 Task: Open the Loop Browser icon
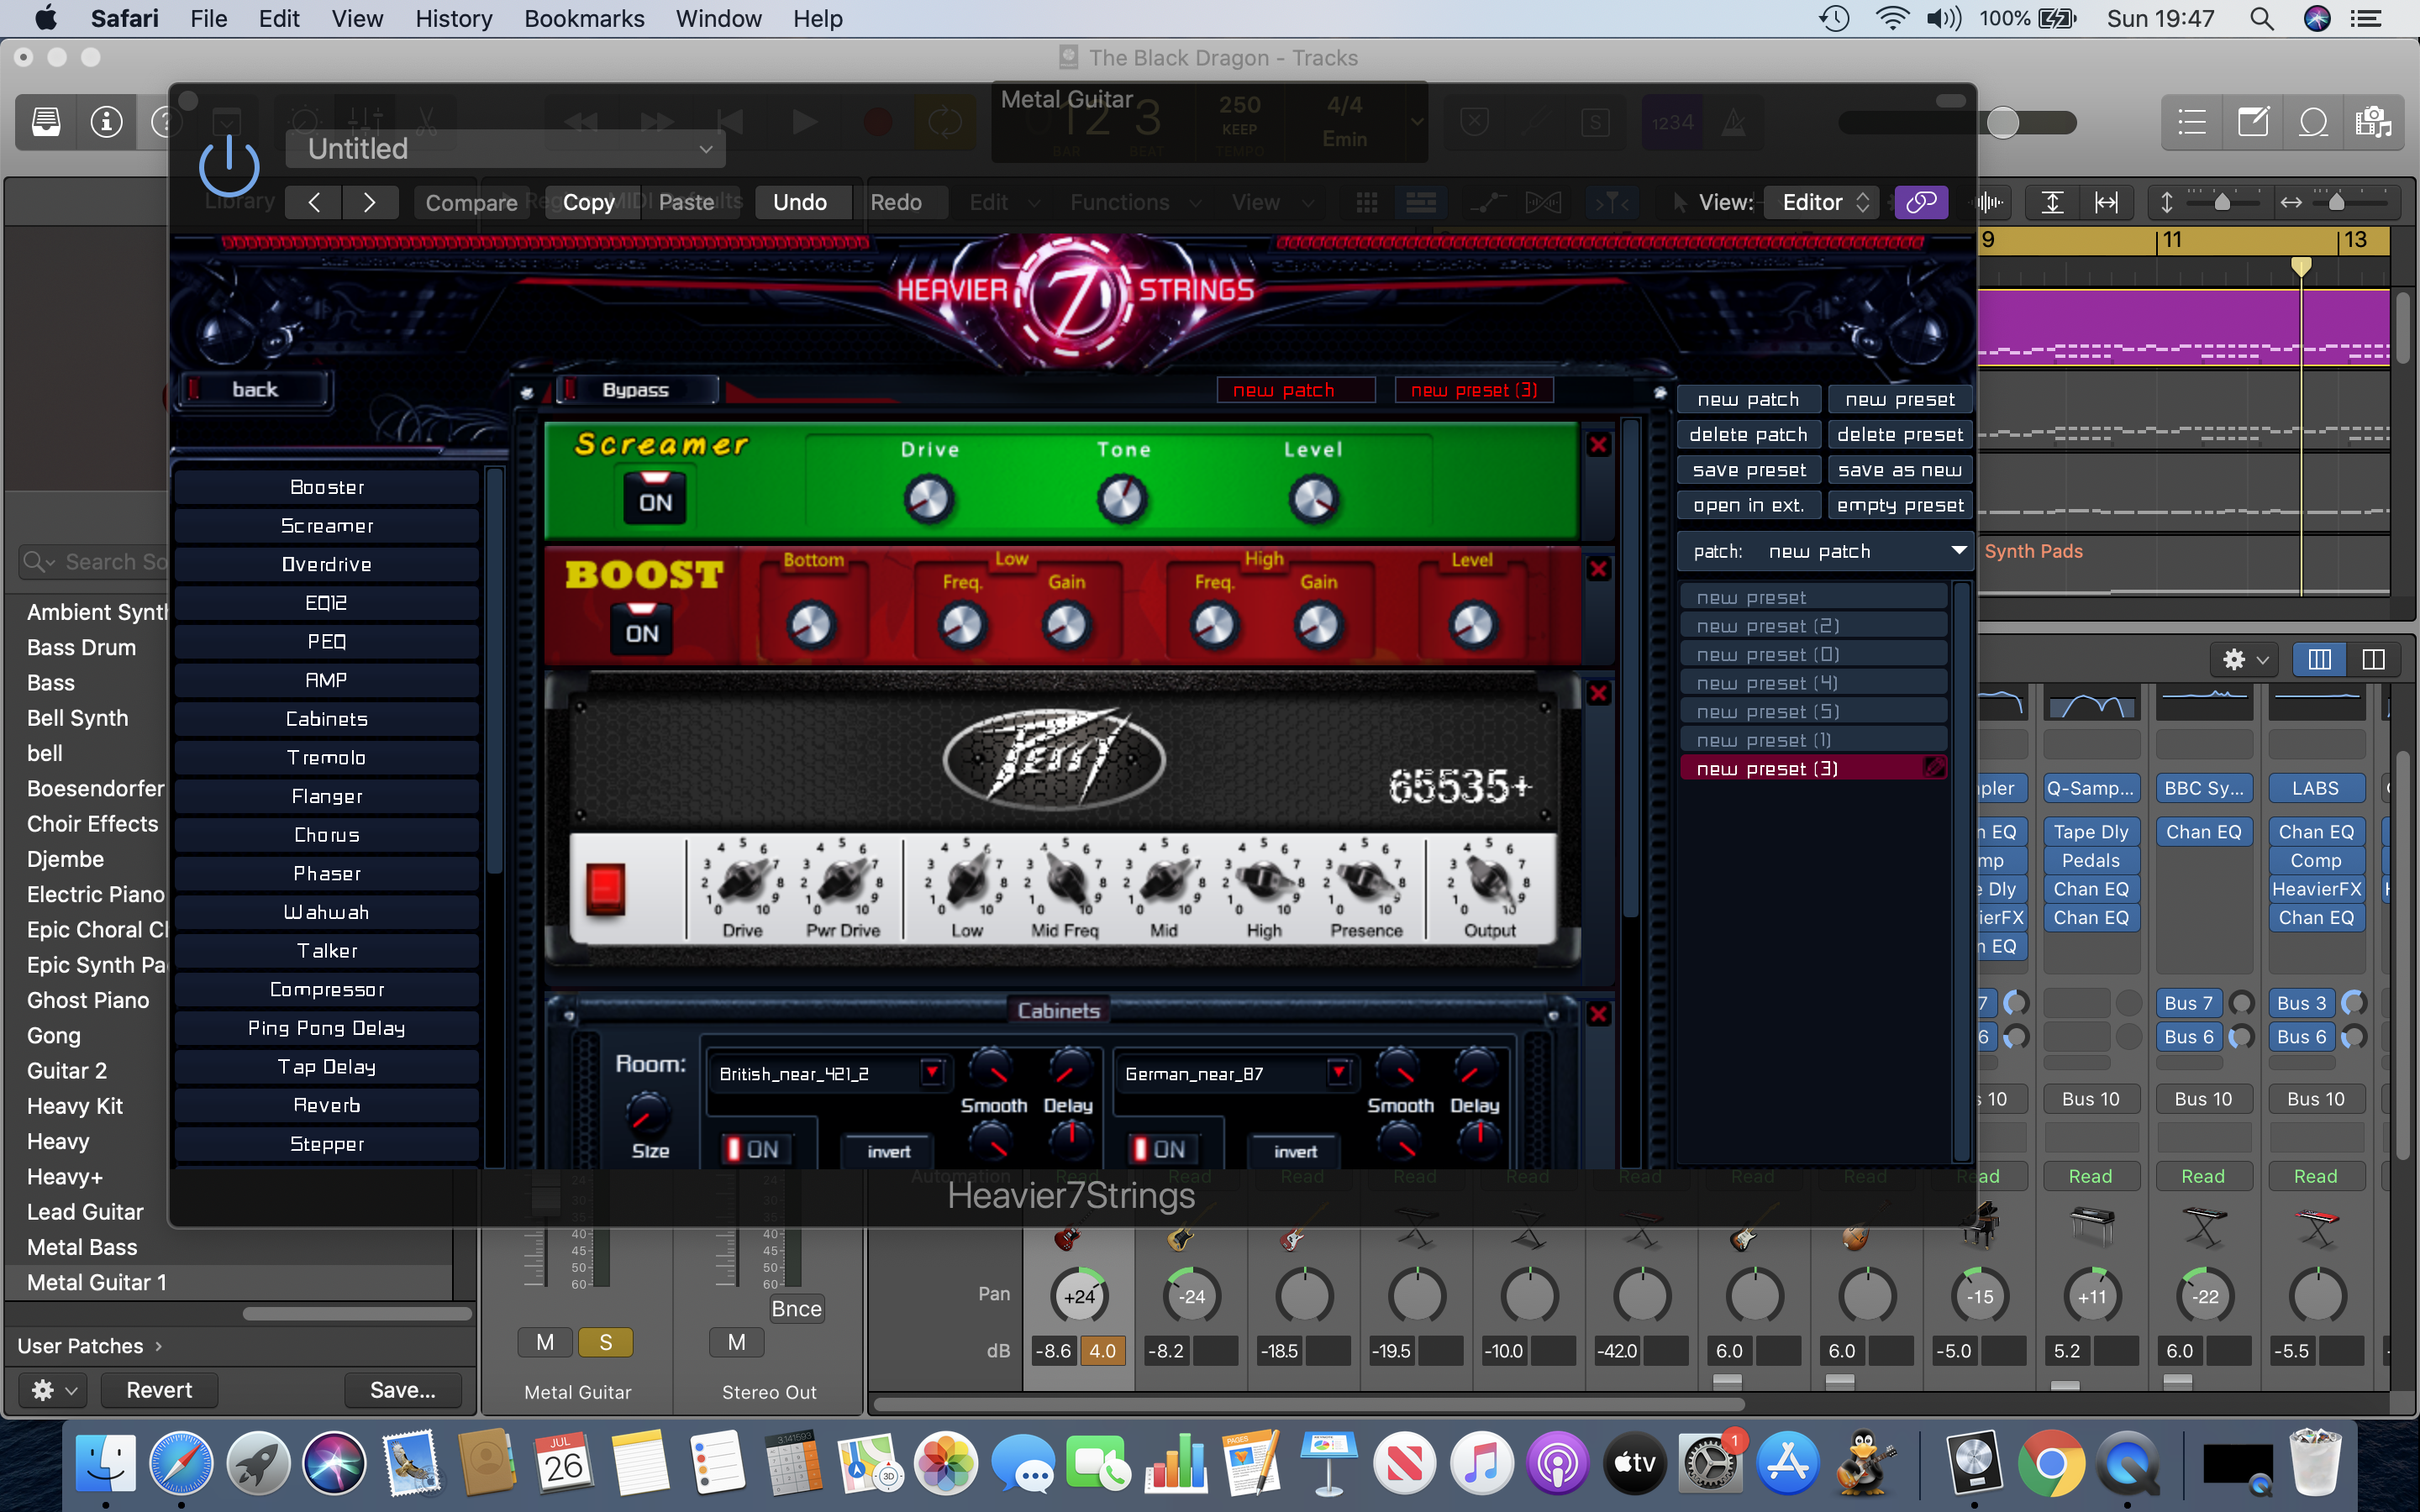pos(2313,122)
